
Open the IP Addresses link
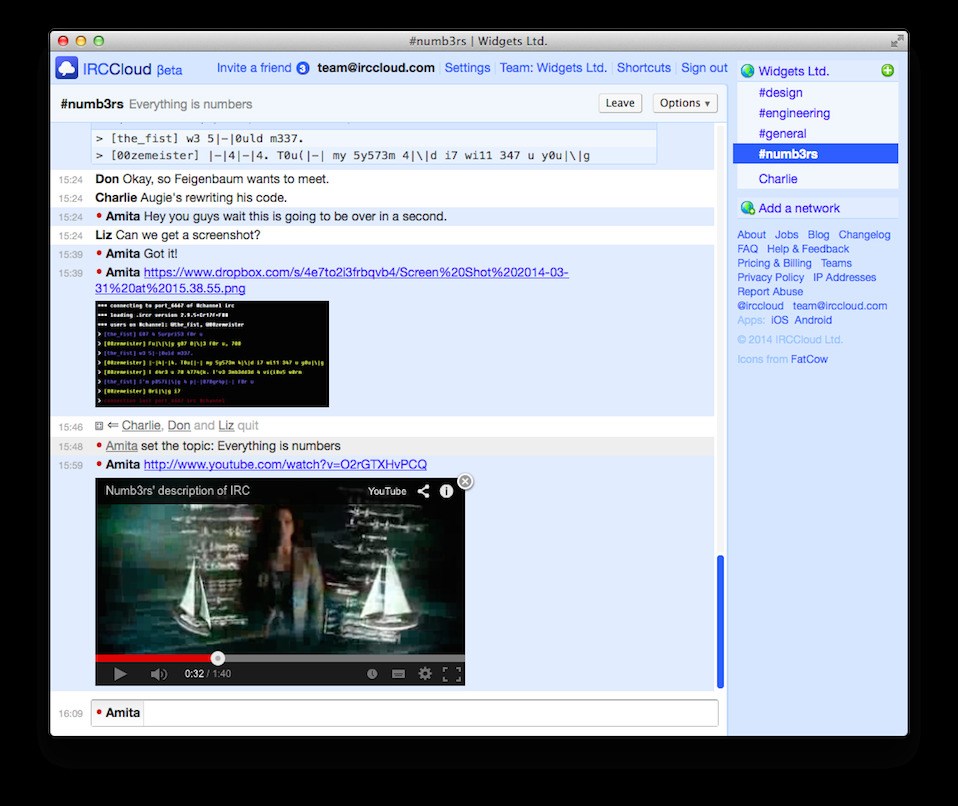[844, 277]
